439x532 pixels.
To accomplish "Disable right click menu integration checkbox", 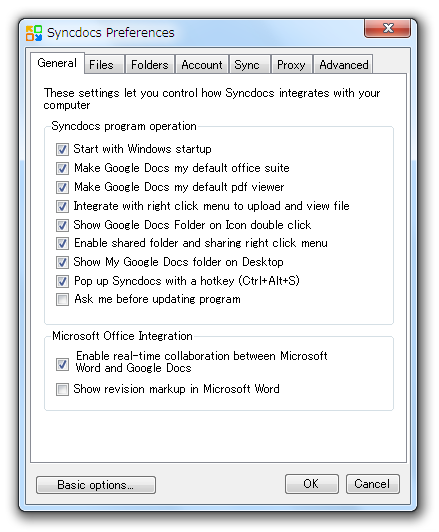I will 62,206.
